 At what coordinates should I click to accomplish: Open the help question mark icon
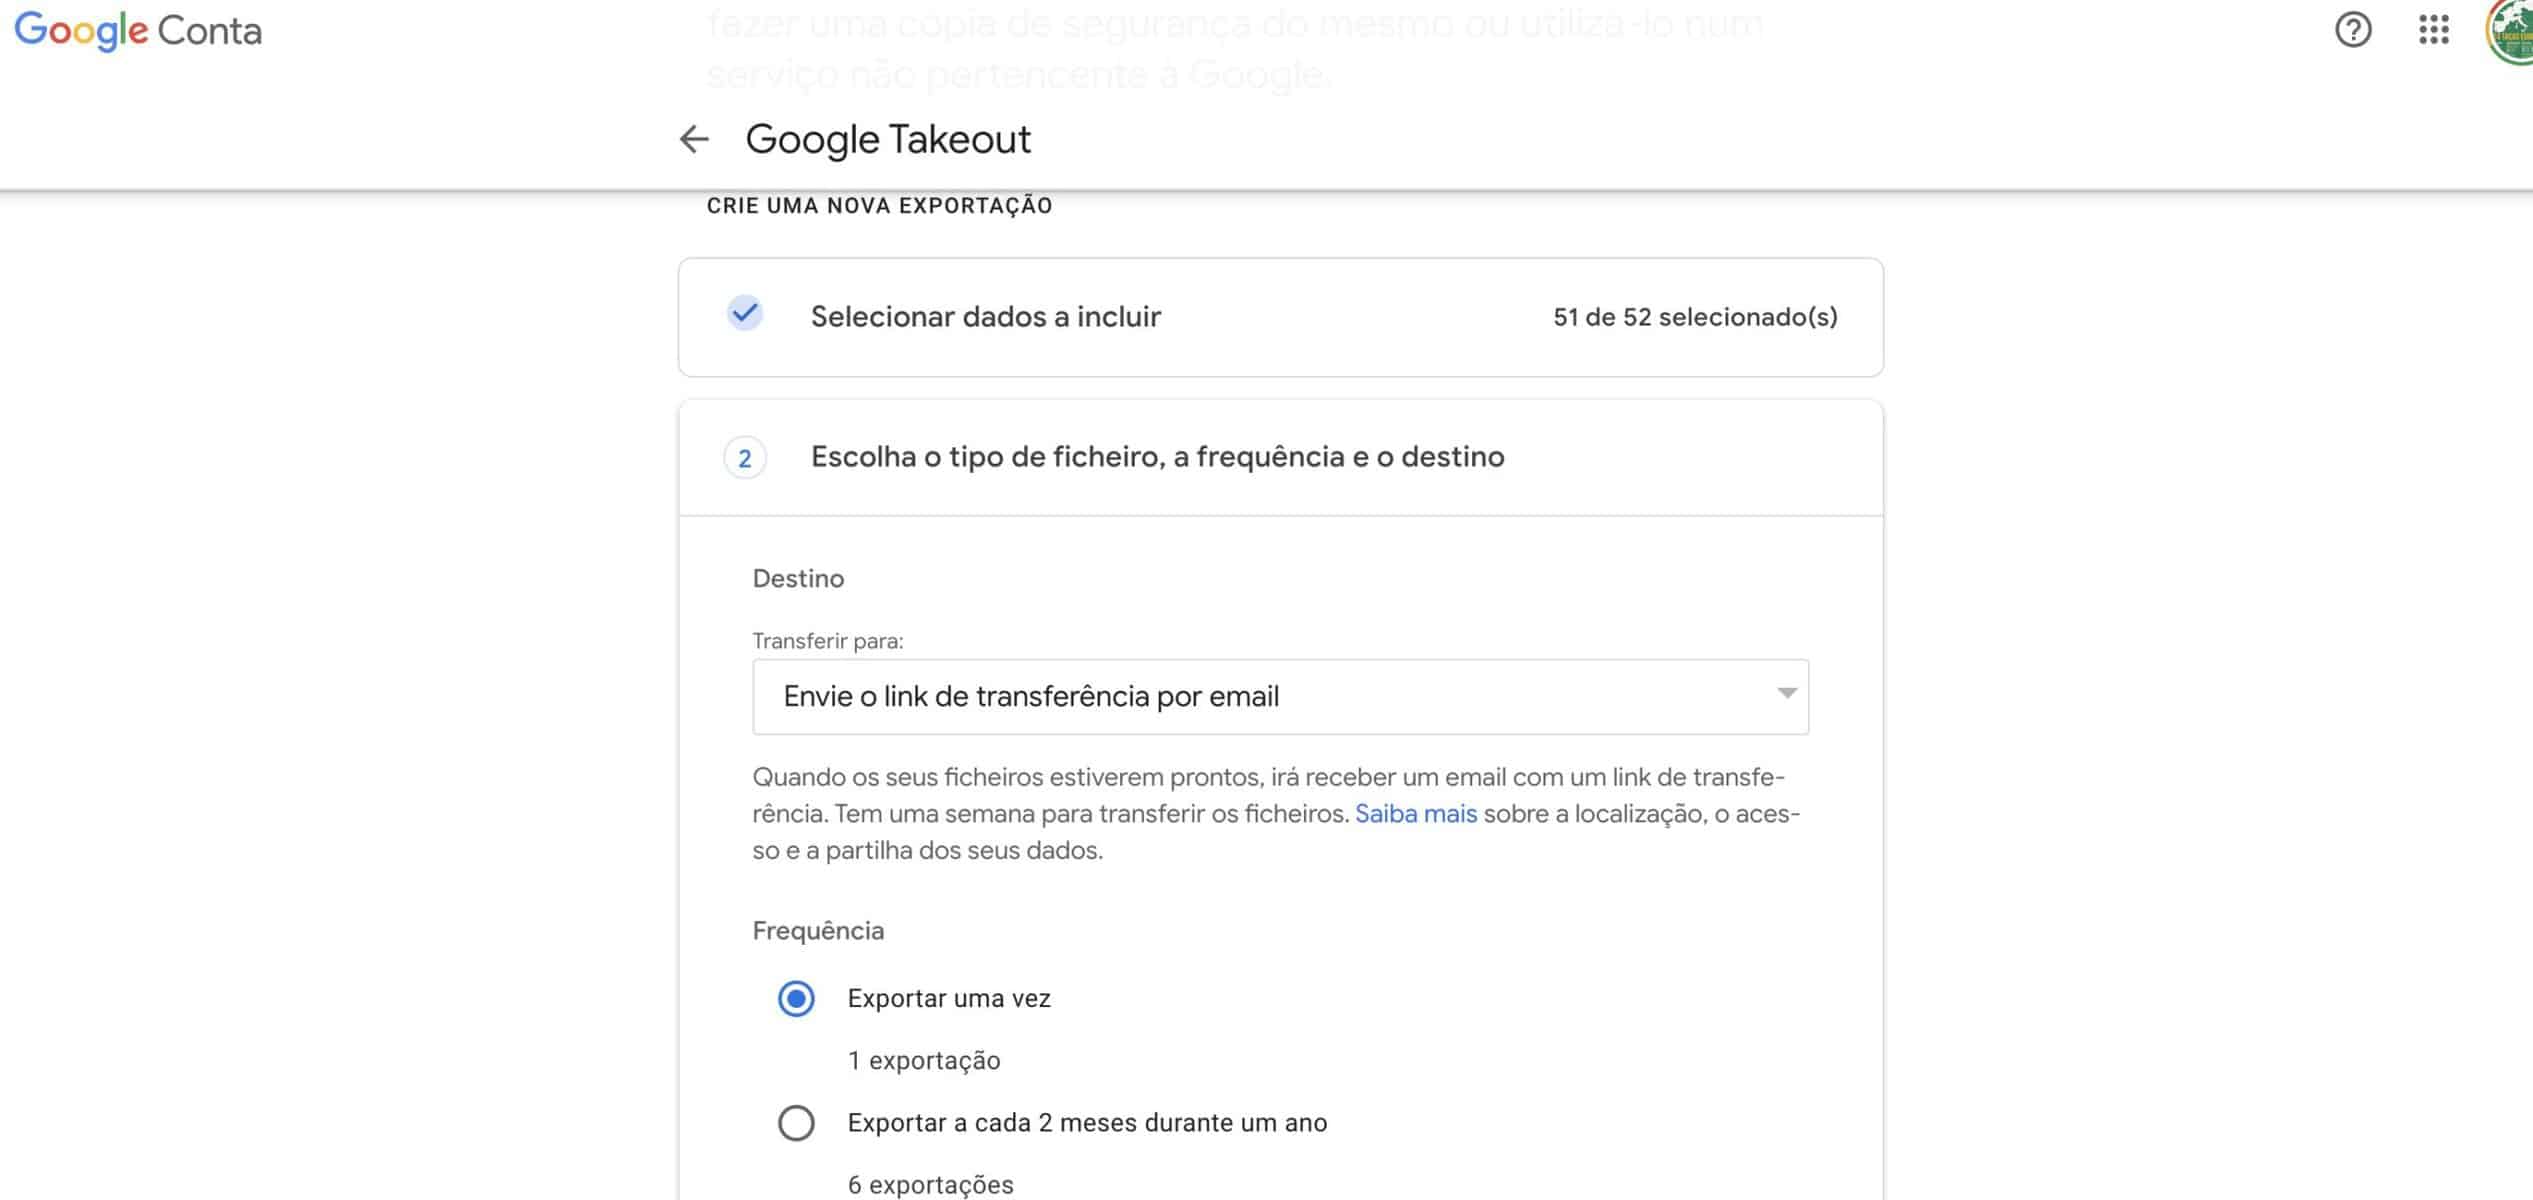tap(2352, 30)
